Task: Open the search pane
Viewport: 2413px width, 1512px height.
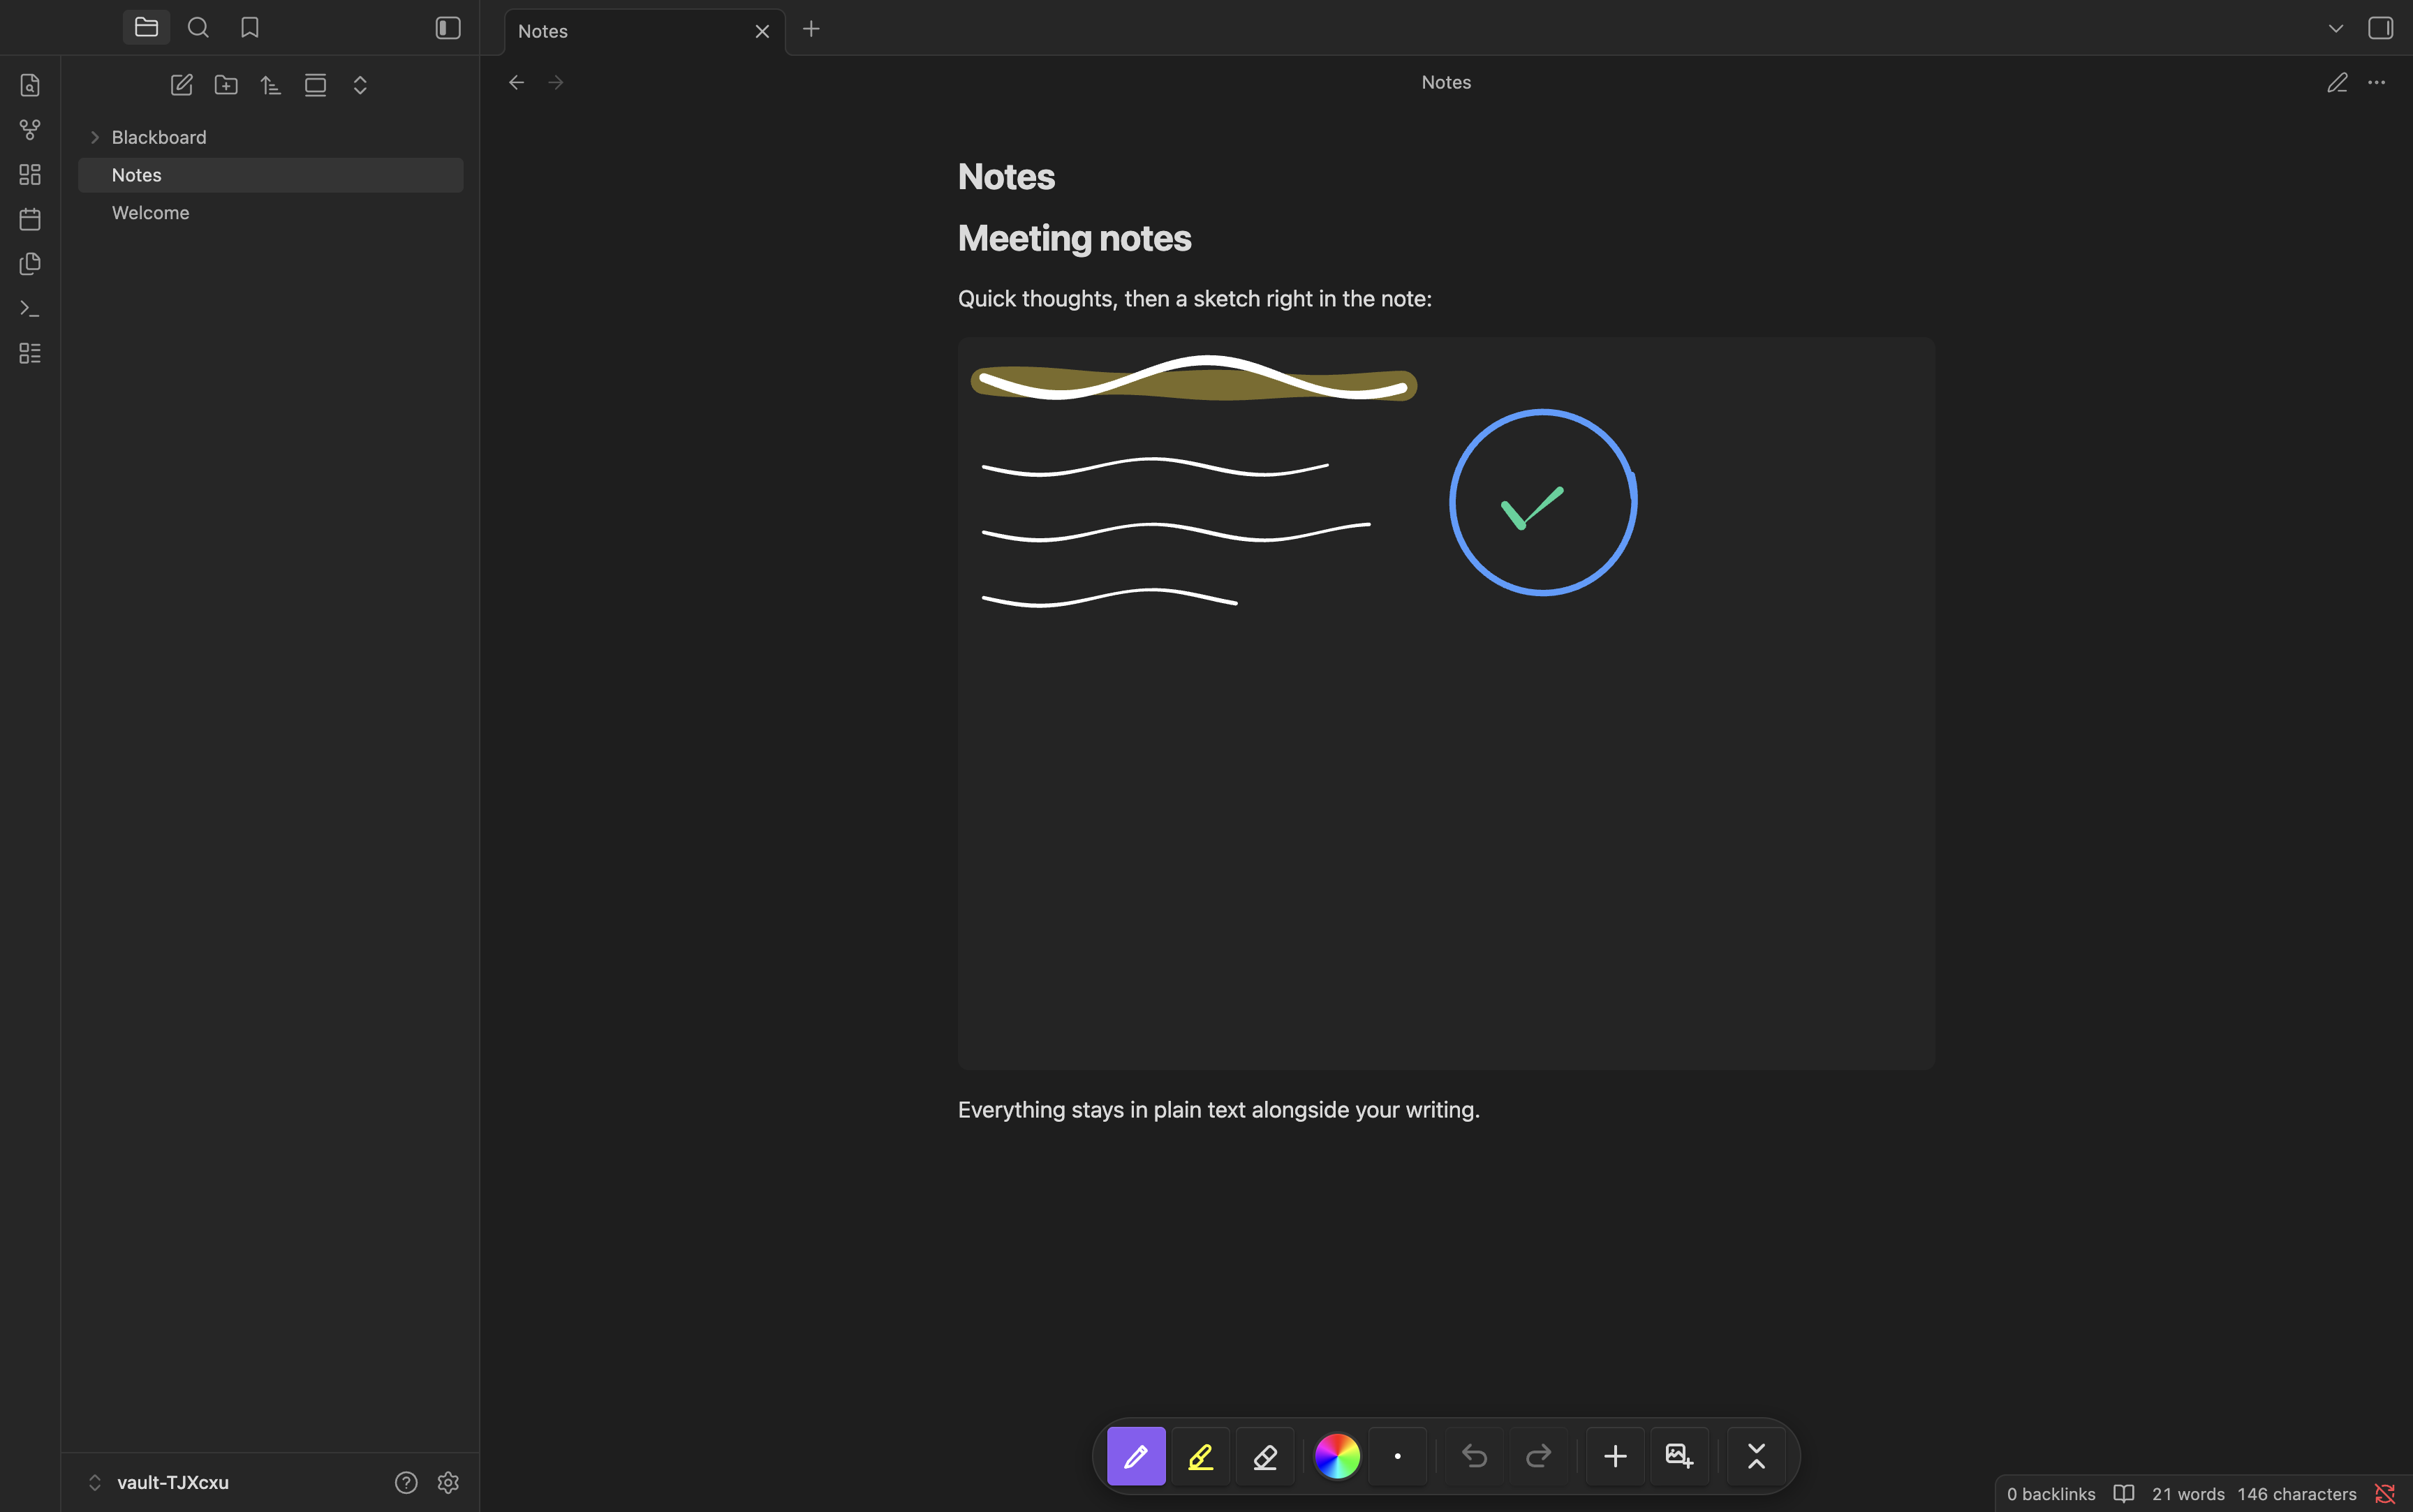Action: pyautogui.click(x=198, y=28)
